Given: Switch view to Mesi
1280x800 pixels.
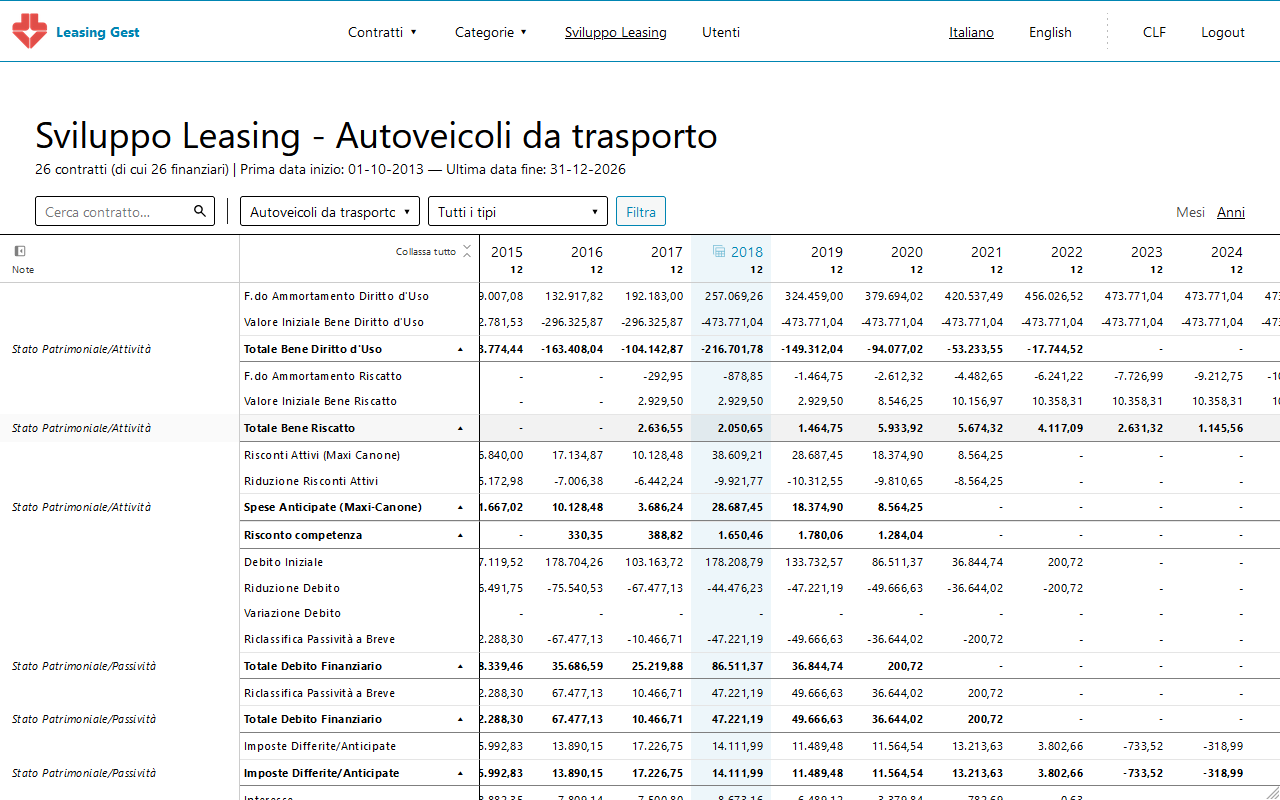Looking at the screenshot, I should 1190,212.
